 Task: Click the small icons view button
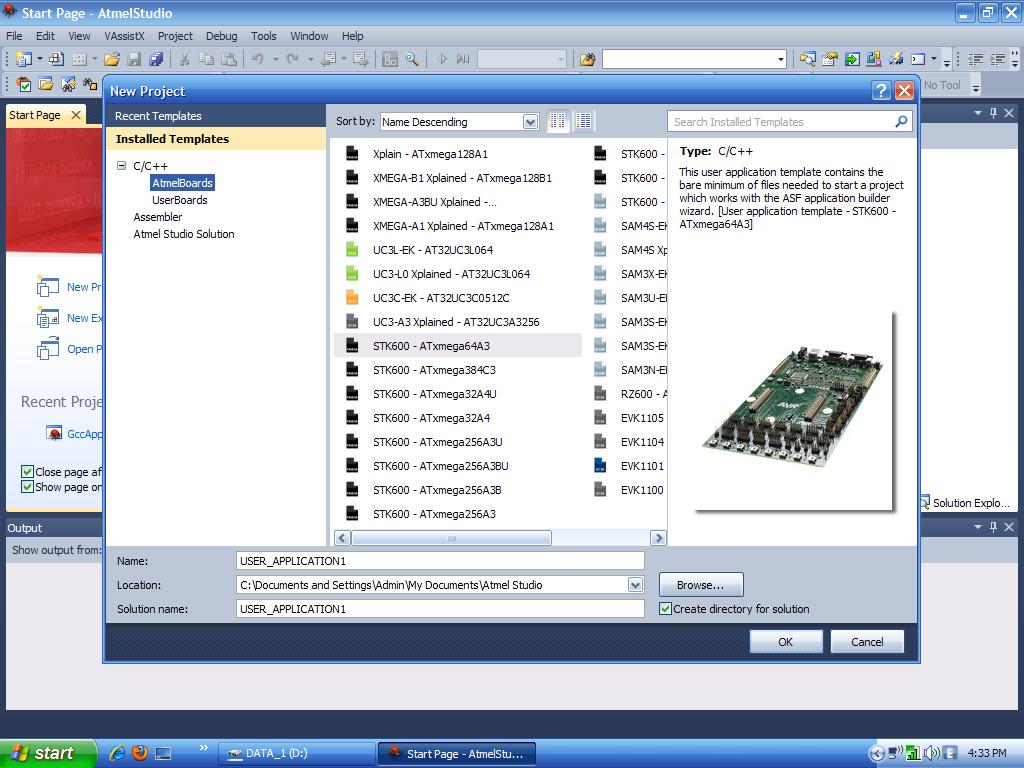(558, 121)
